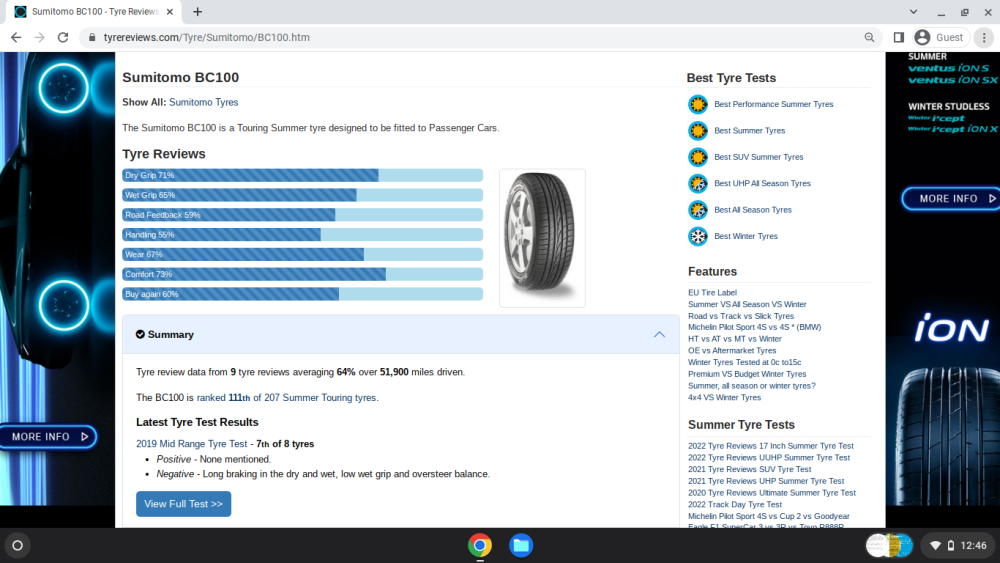Click the Wear 67% rating bar
This screenshot has height=563, width=1000.
point(302,254)
